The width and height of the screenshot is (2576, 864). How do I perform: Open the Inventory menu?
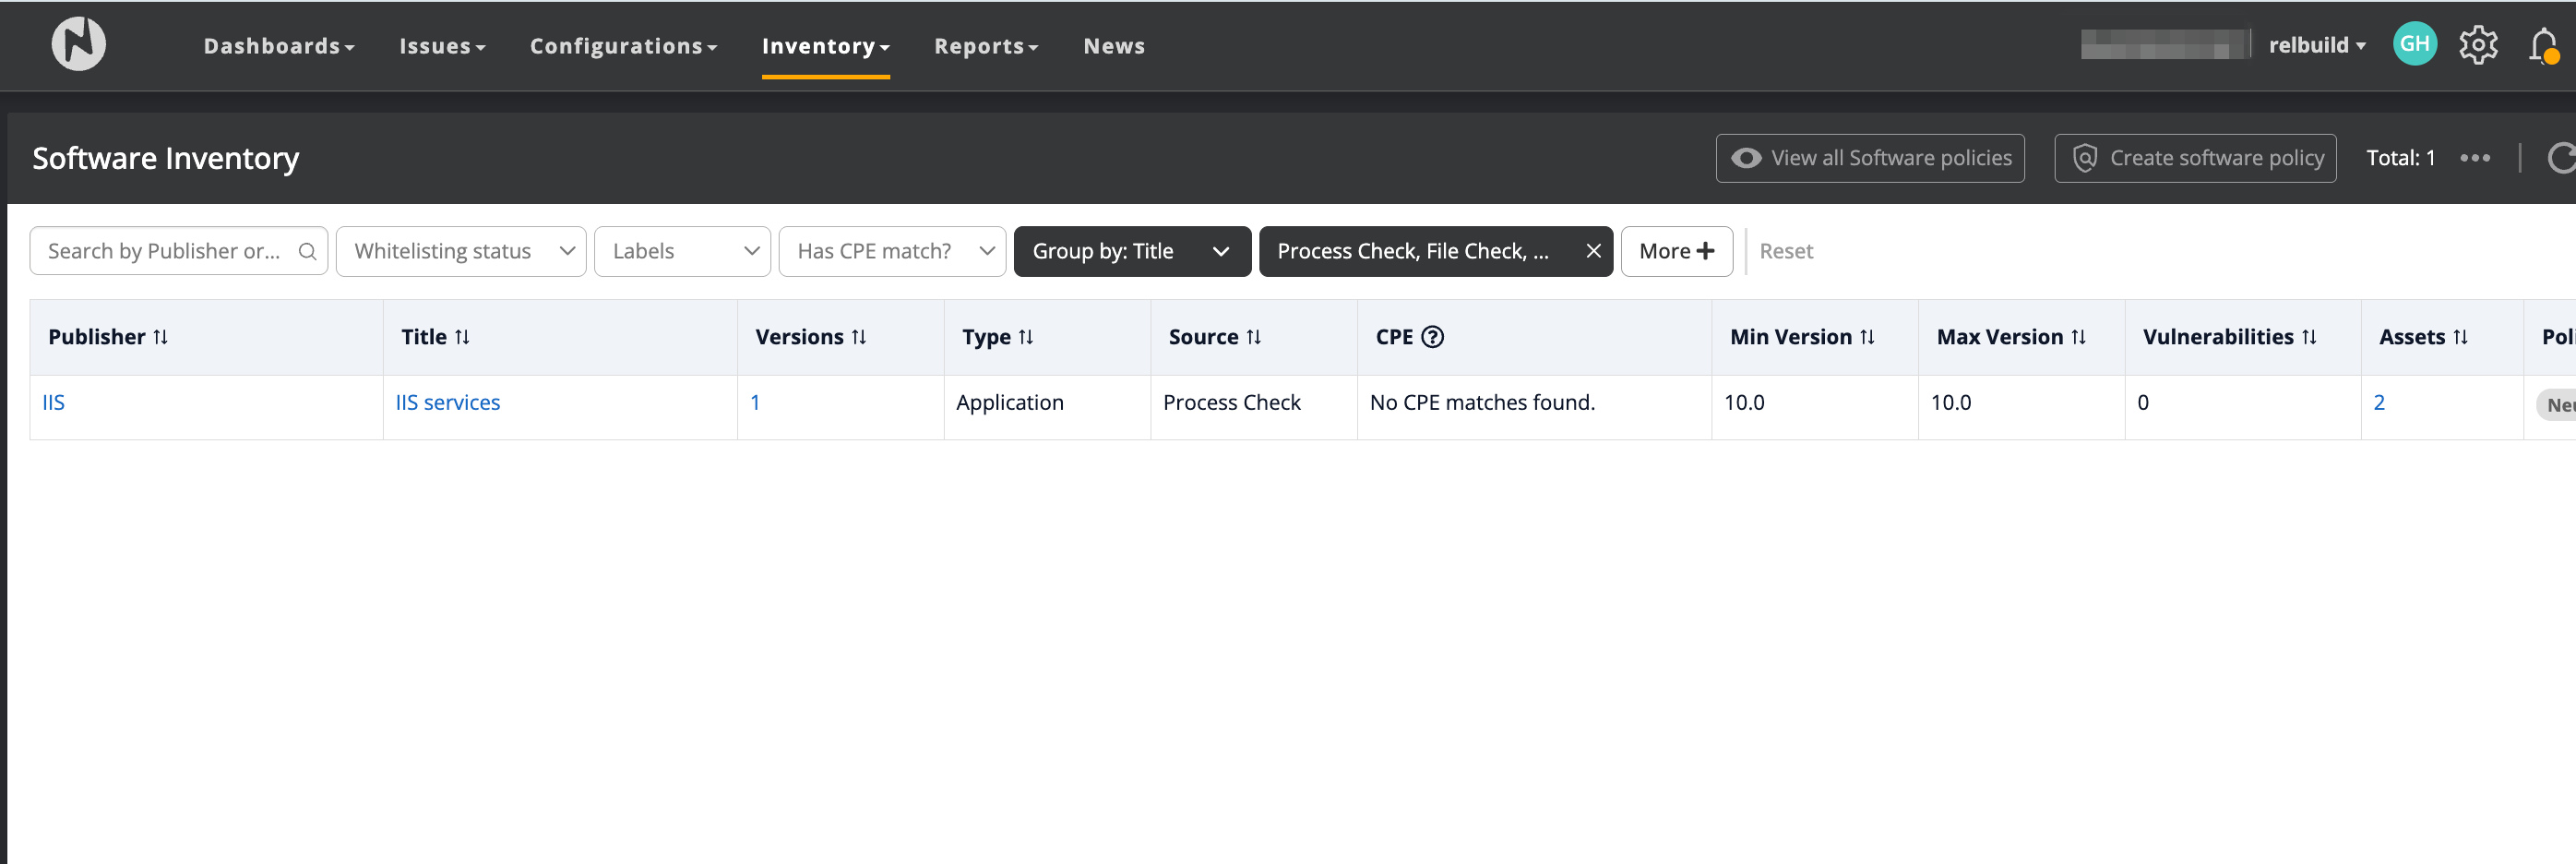click(825, 46)
